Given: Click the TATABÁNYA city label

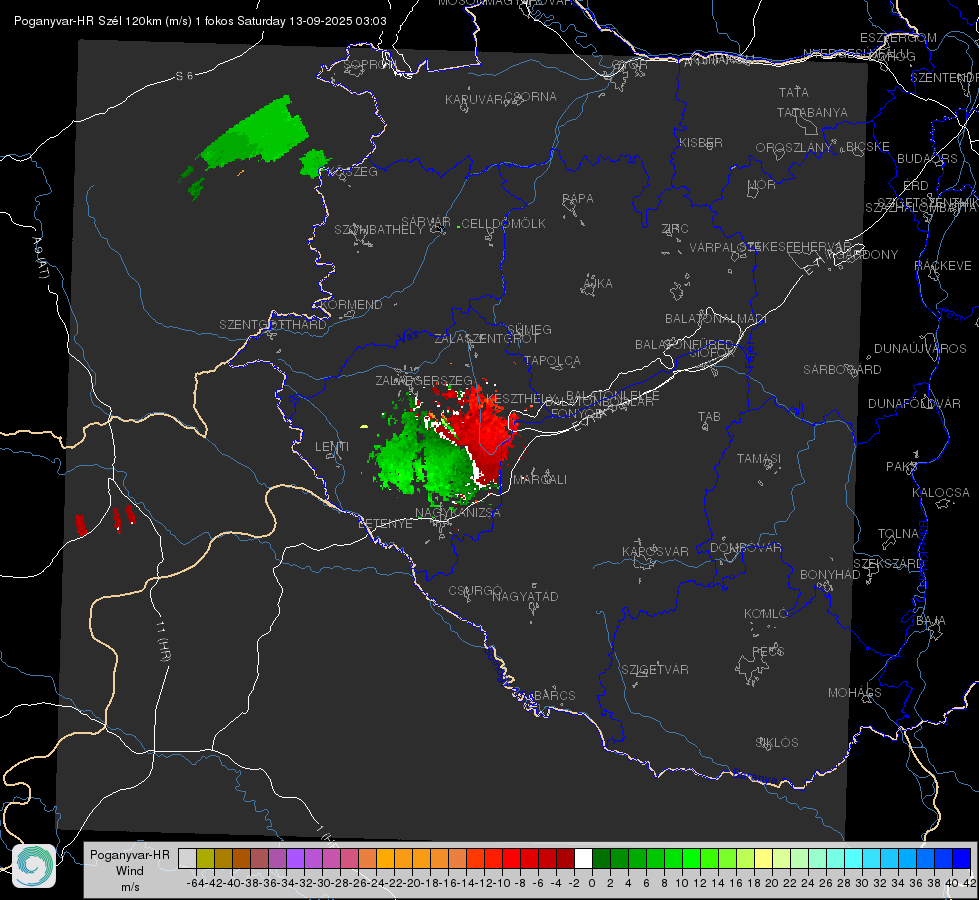Looking at the screenshot, I should pos(812,113).
